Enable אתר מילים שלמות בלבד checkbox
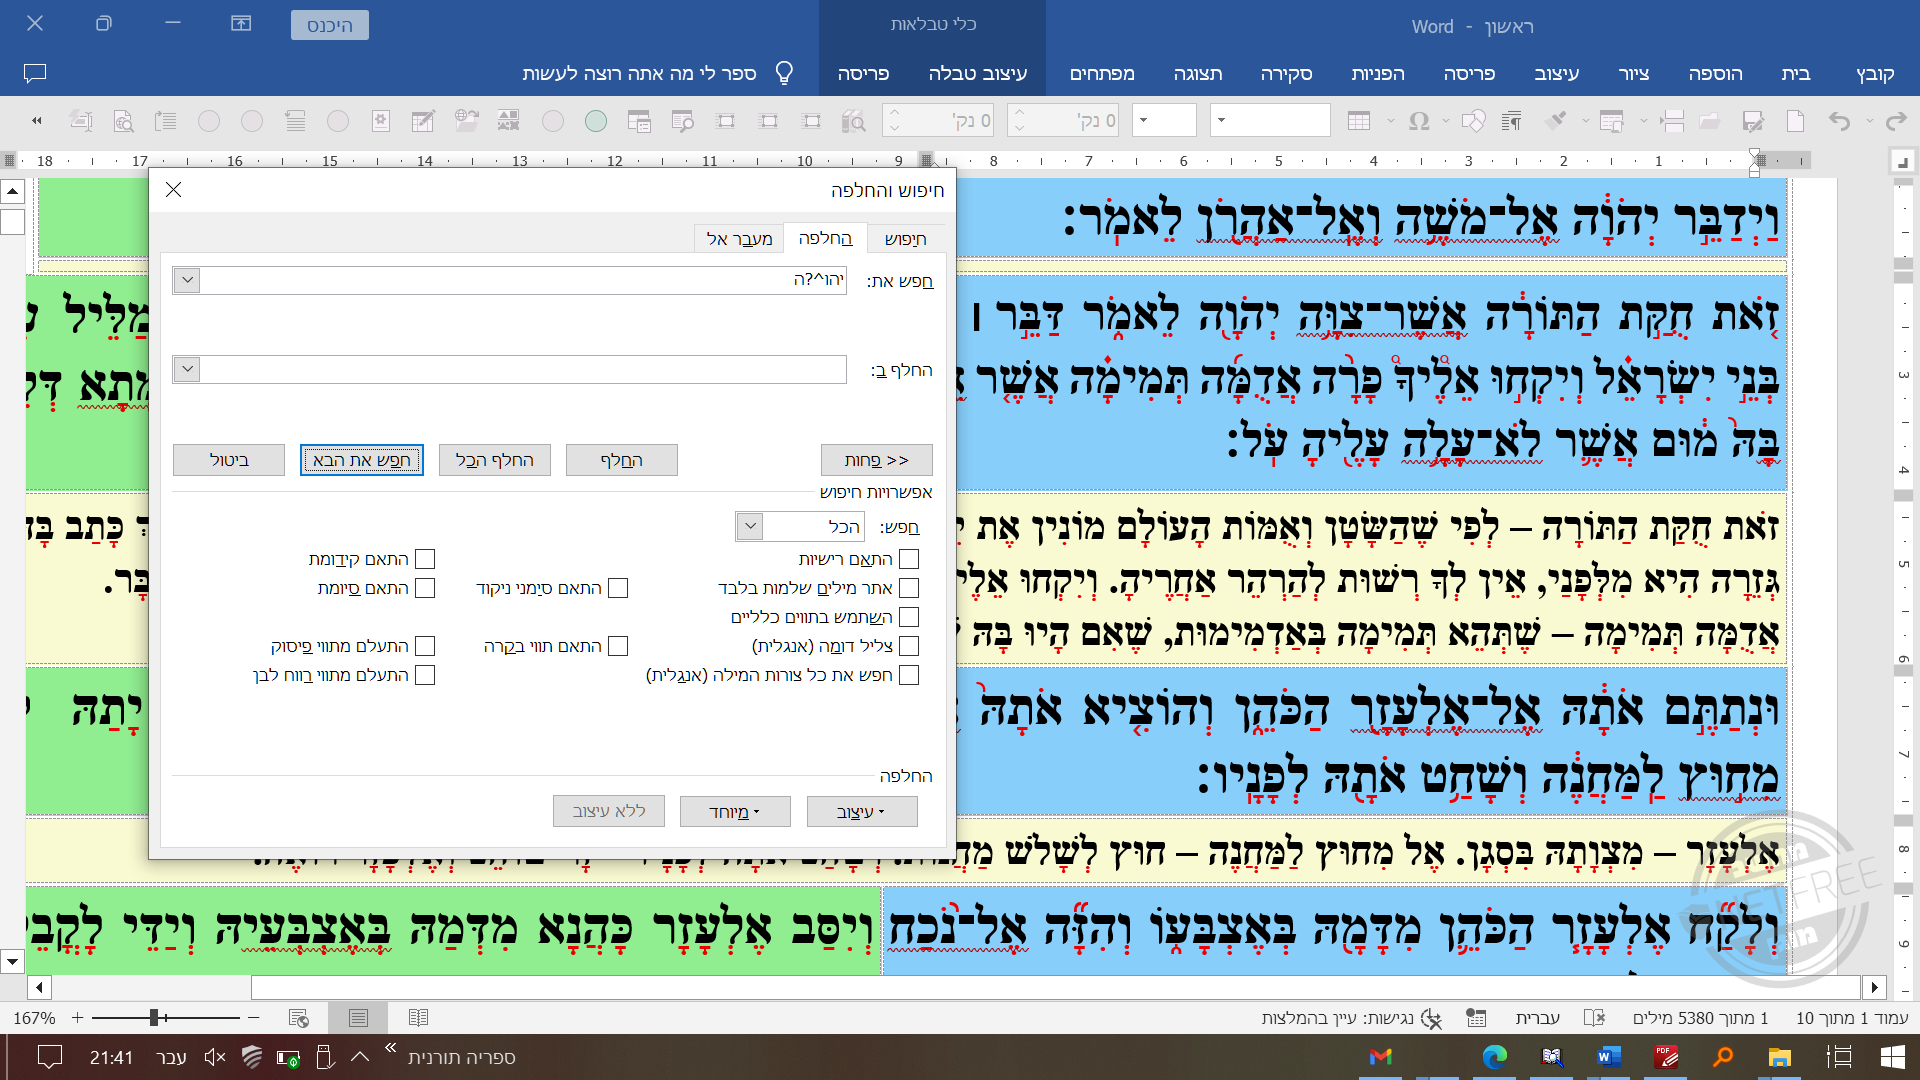 (909, 588)
